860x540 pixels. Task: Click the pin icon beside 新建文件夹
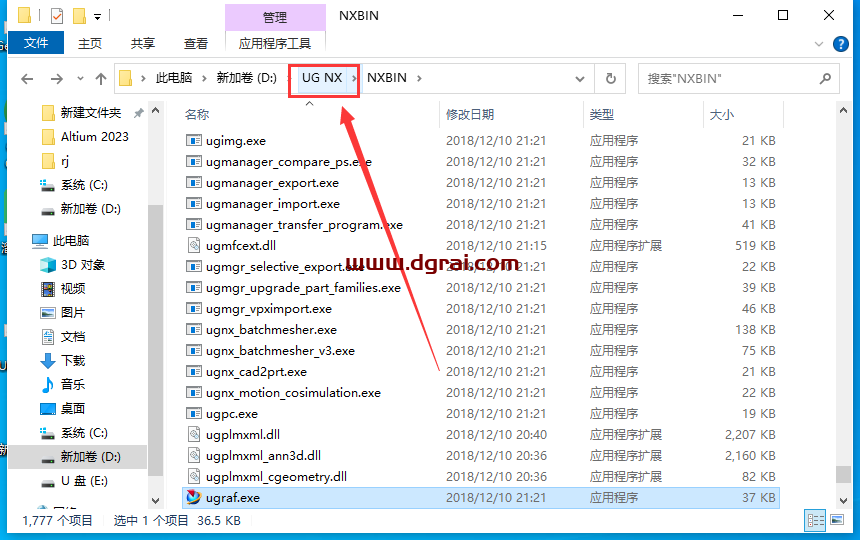(139, 113)
